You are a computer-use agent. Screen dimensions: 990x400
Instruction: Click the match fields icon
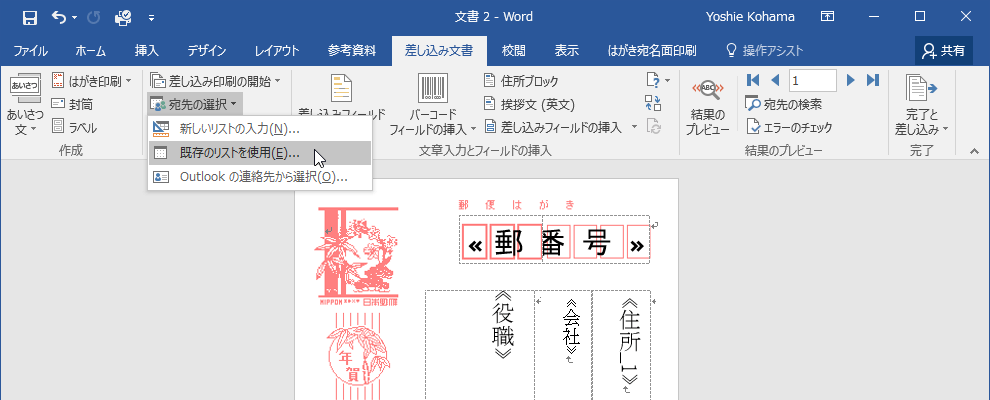tap(653, 103)
